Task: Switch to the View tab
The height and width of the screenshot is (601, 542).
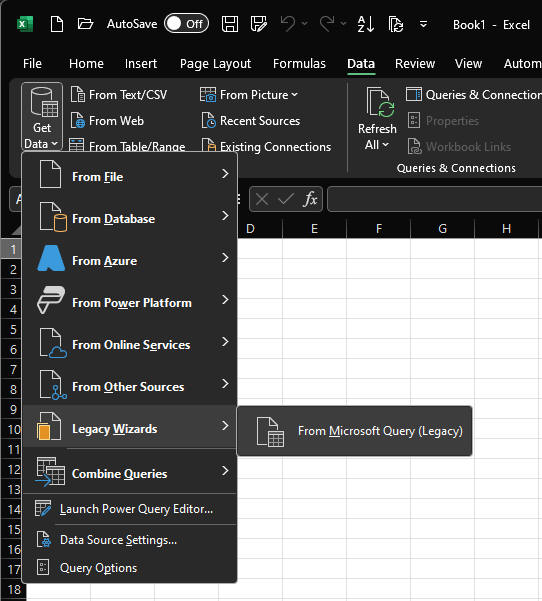Action: (468, 64)
